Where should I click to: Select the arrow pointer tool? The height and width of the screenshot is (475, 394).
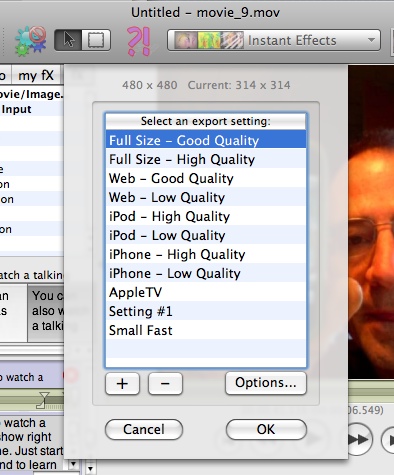[68, 40]
